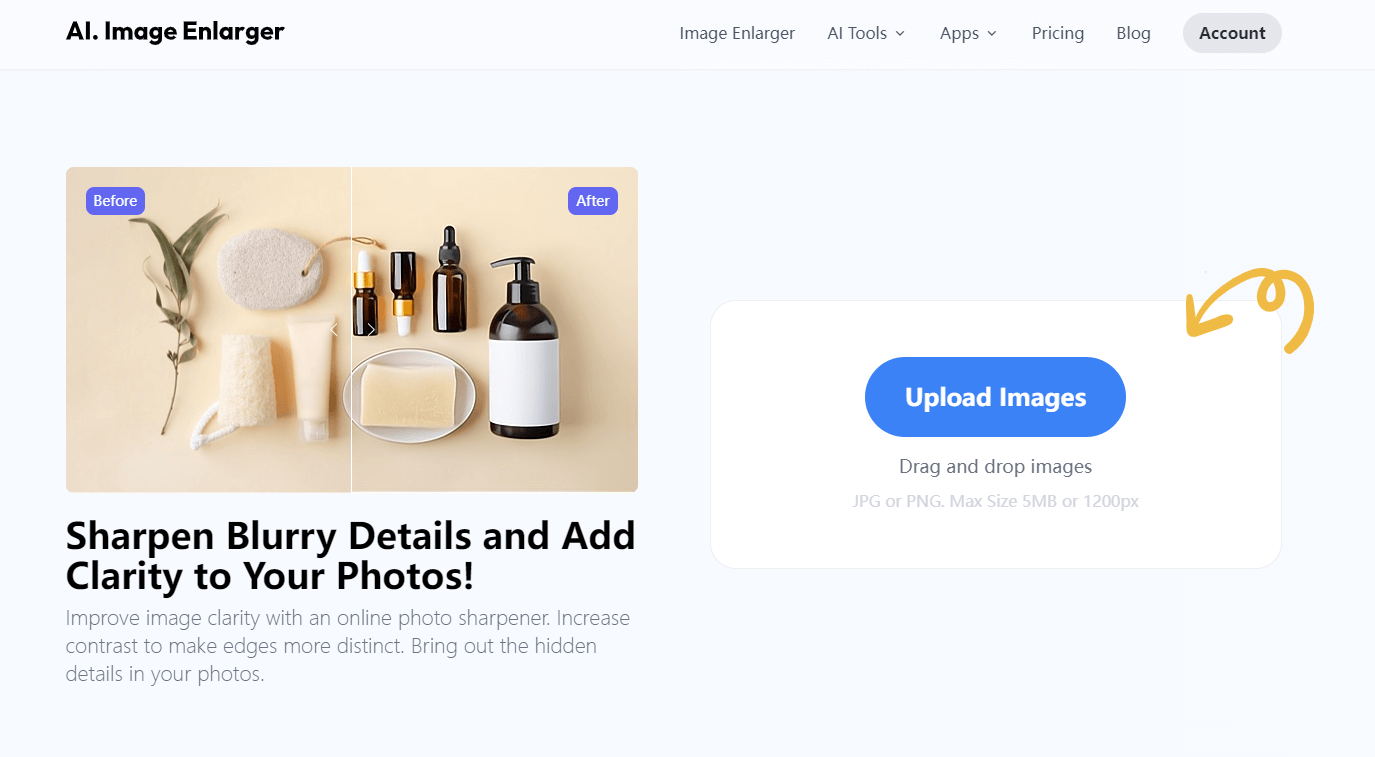Click the AI. Image Enlarger logo
Image resolution: width=1375 pixels, height=757 pixels.
coord(175,32)
